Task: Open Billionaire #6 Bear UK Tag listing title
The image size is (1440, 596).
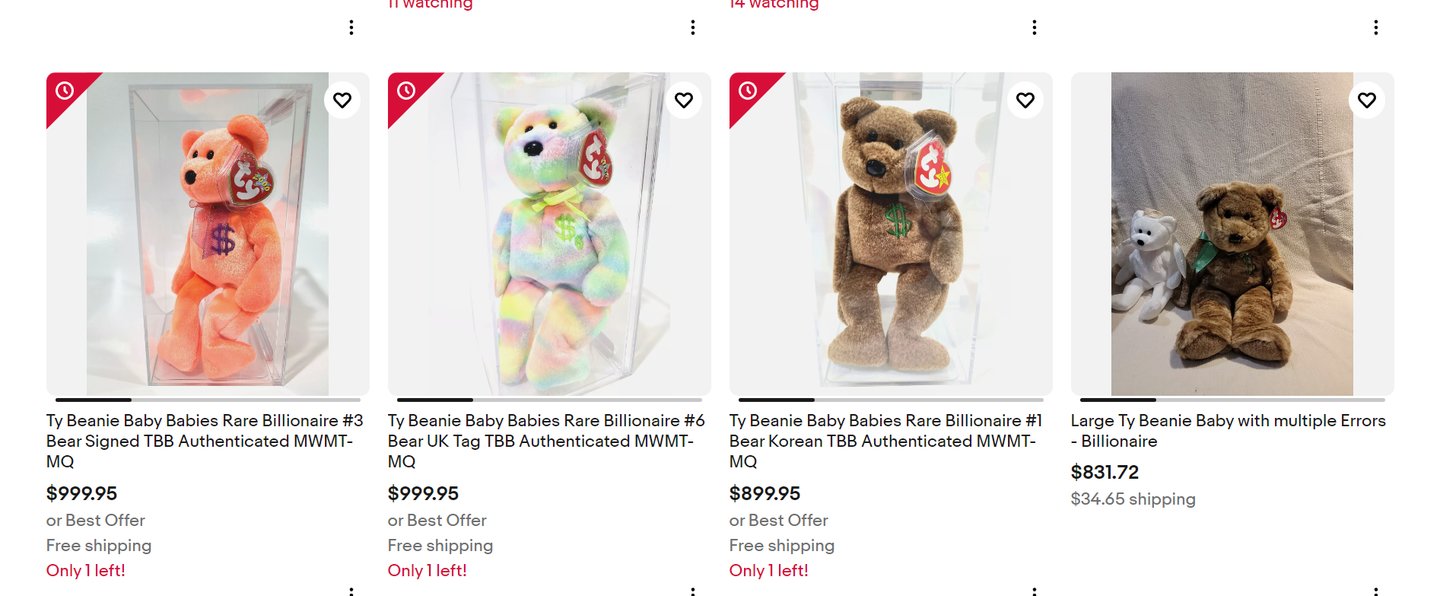Action: pyautogui.click(x=547, y=441)
